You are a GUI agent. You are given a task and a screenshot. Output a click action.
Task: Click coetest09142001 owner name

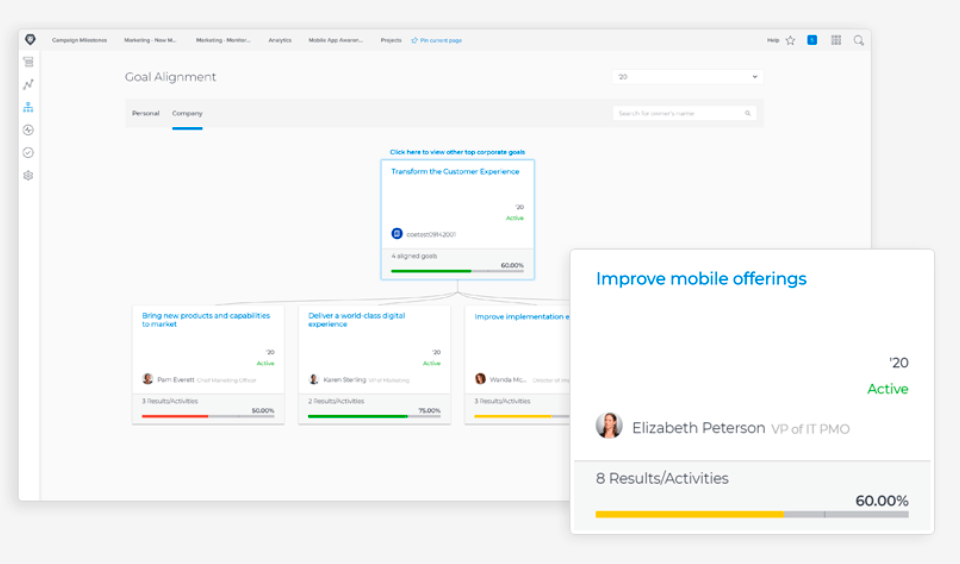pyautogui.click(x=431, y=234)
